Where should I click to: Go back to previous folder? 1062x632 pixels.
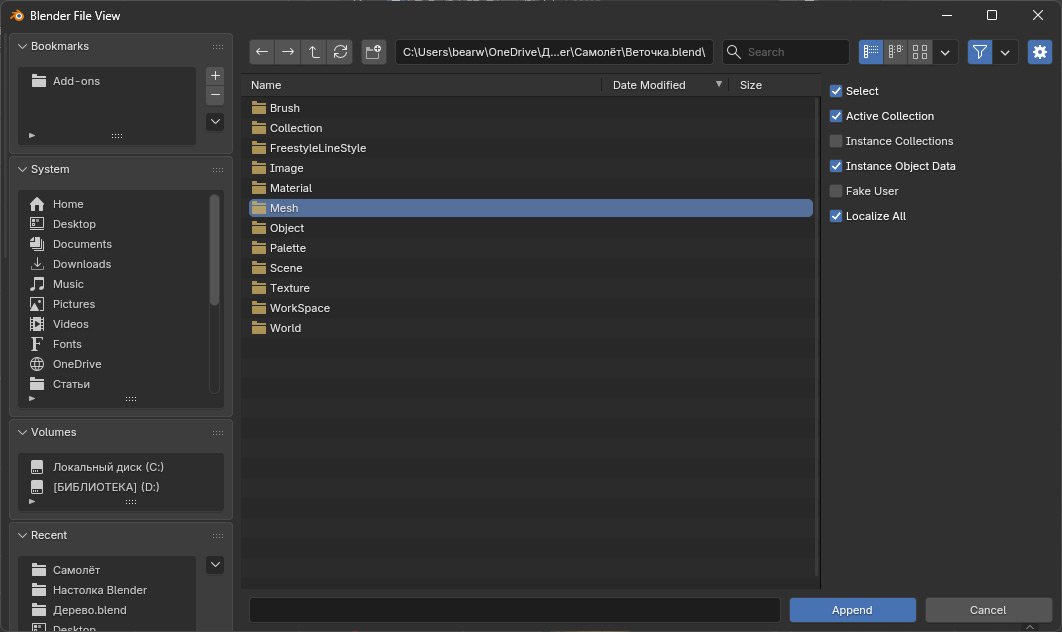262,52
